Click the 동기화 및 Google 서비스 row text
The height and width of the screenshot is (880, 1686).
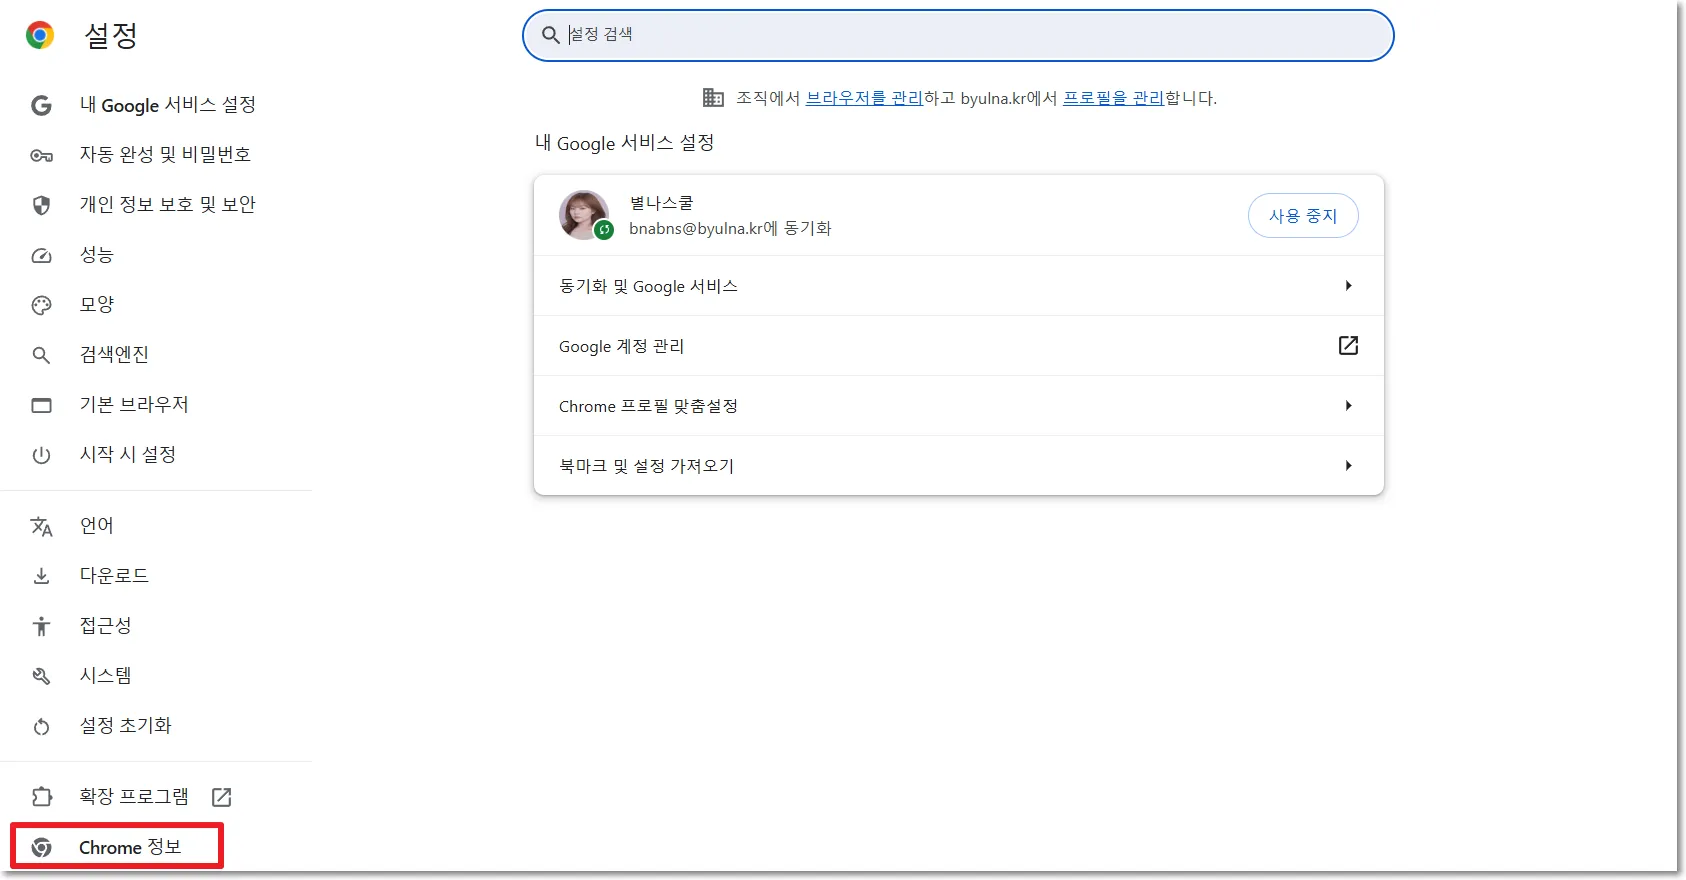click(648, 286)
